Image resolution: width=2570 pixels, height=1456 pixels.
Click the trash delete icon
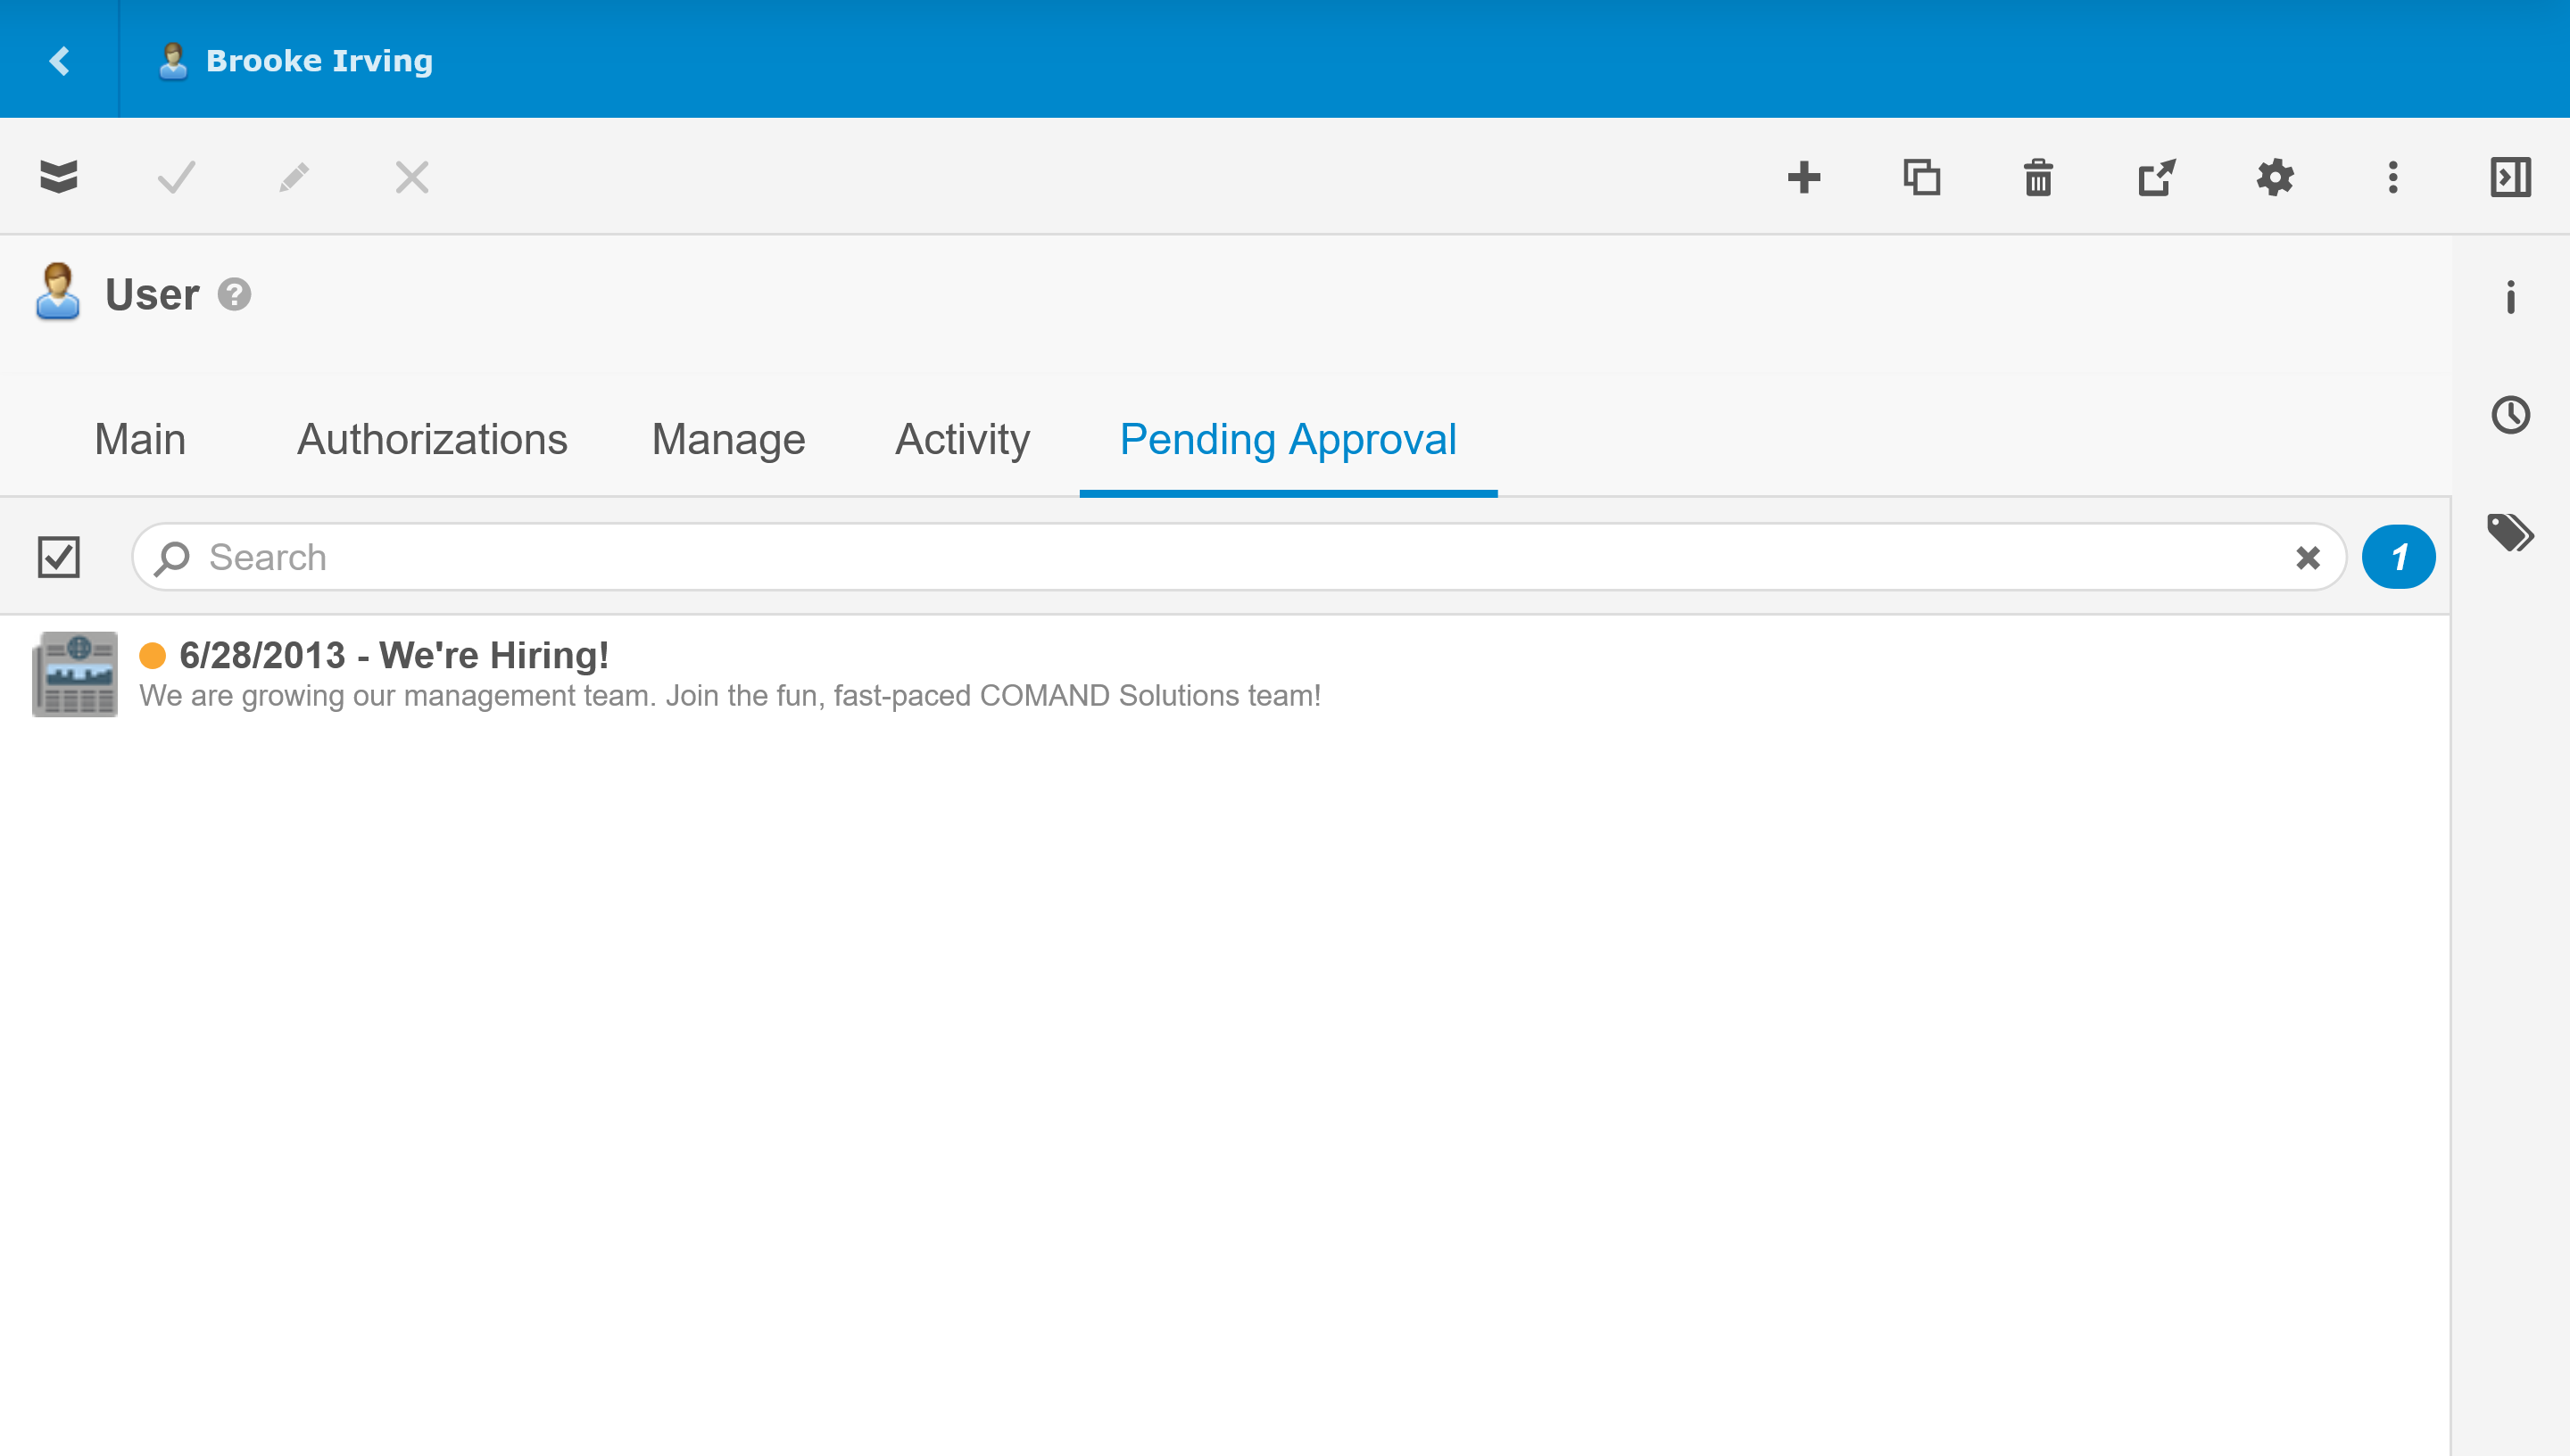pos(2038,177)
